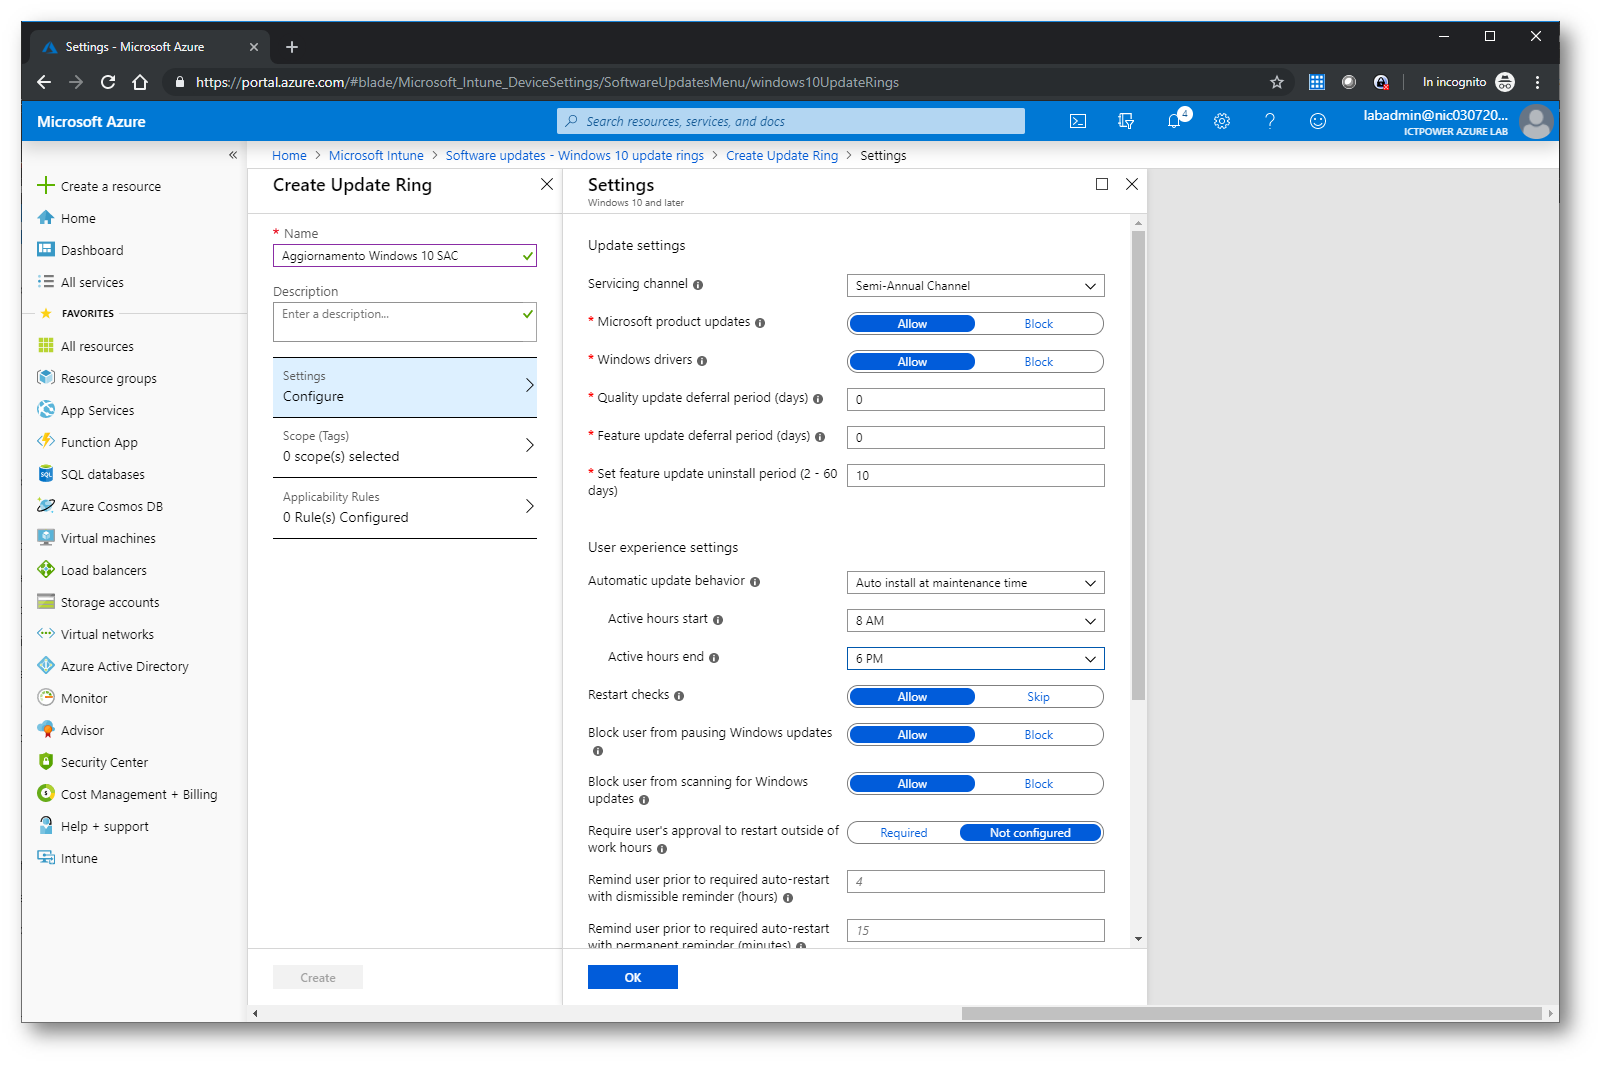This screenshot has width=1602, height=1065.
Task: Set Windows drivers to Allow
Action: (912, 362)
